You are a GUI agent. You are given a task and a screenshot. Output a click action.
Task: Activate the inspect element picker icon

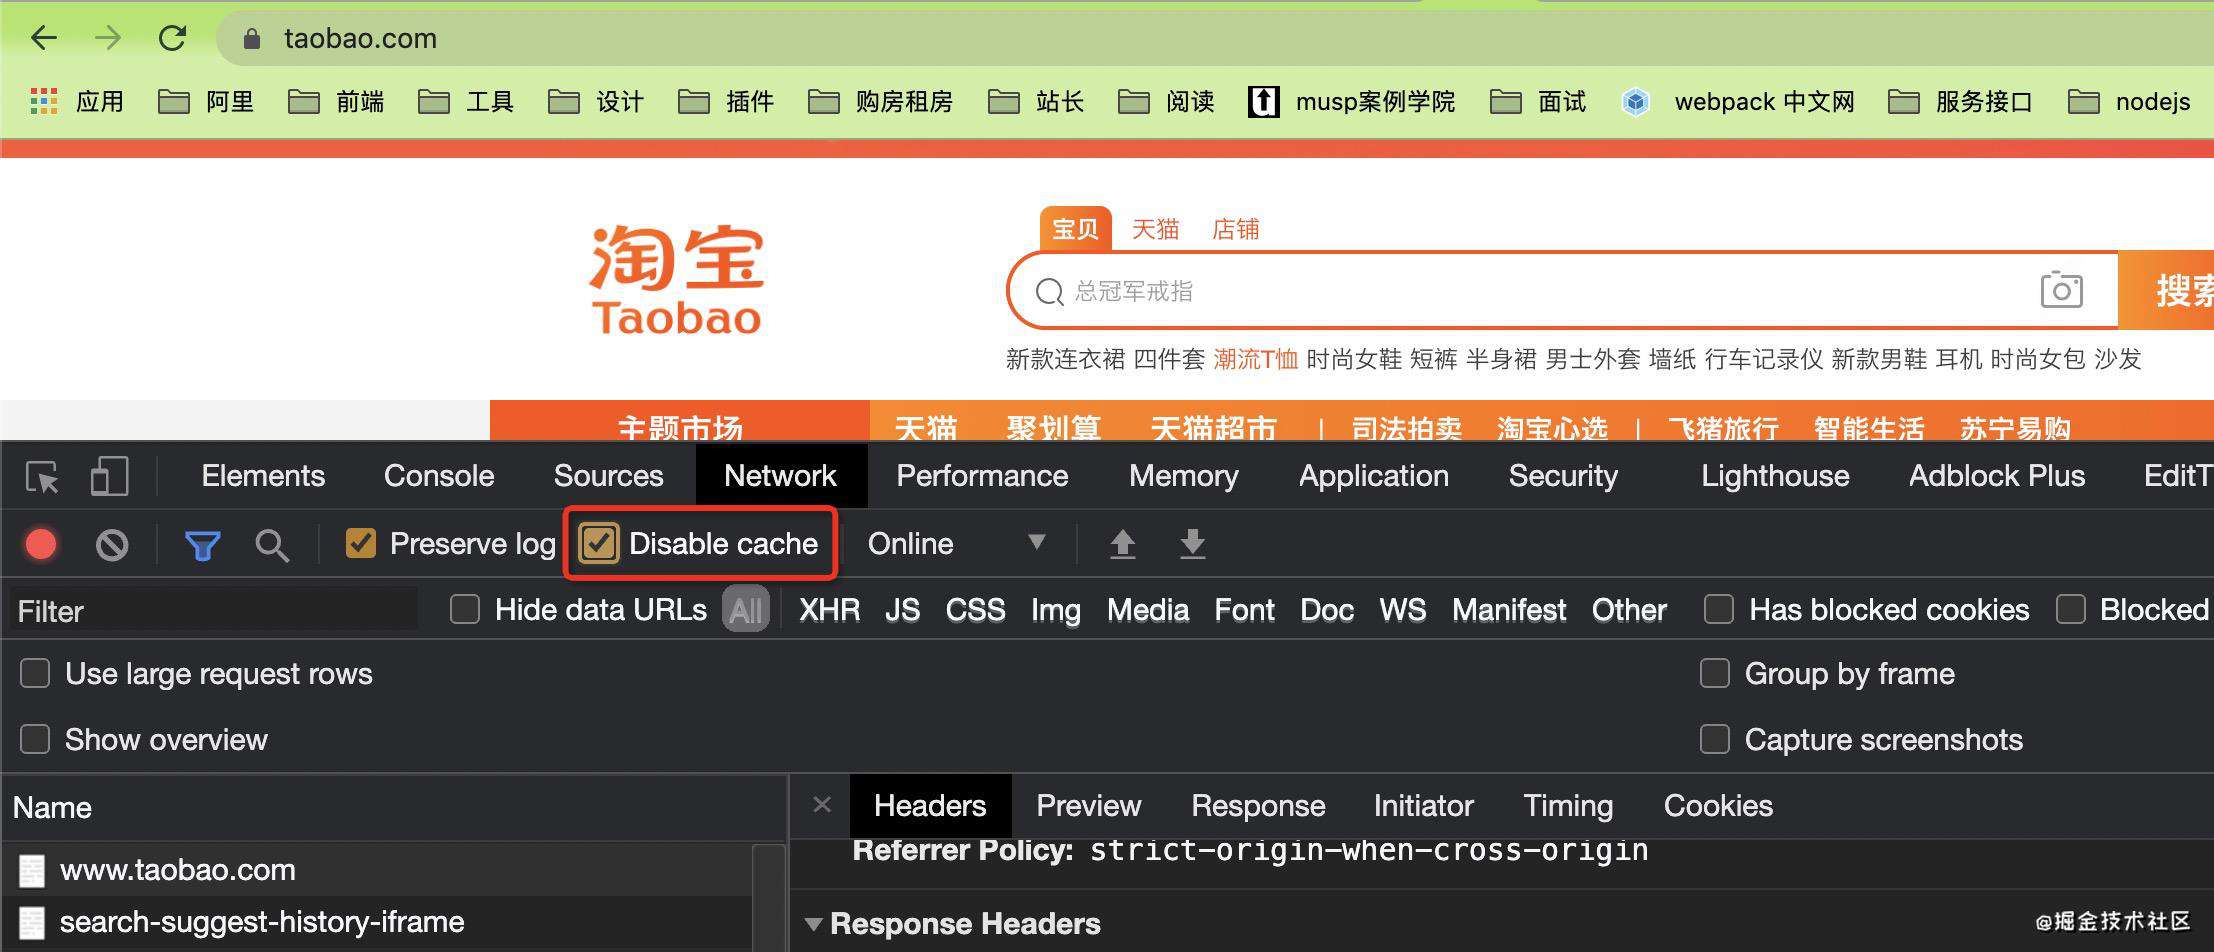42,477
